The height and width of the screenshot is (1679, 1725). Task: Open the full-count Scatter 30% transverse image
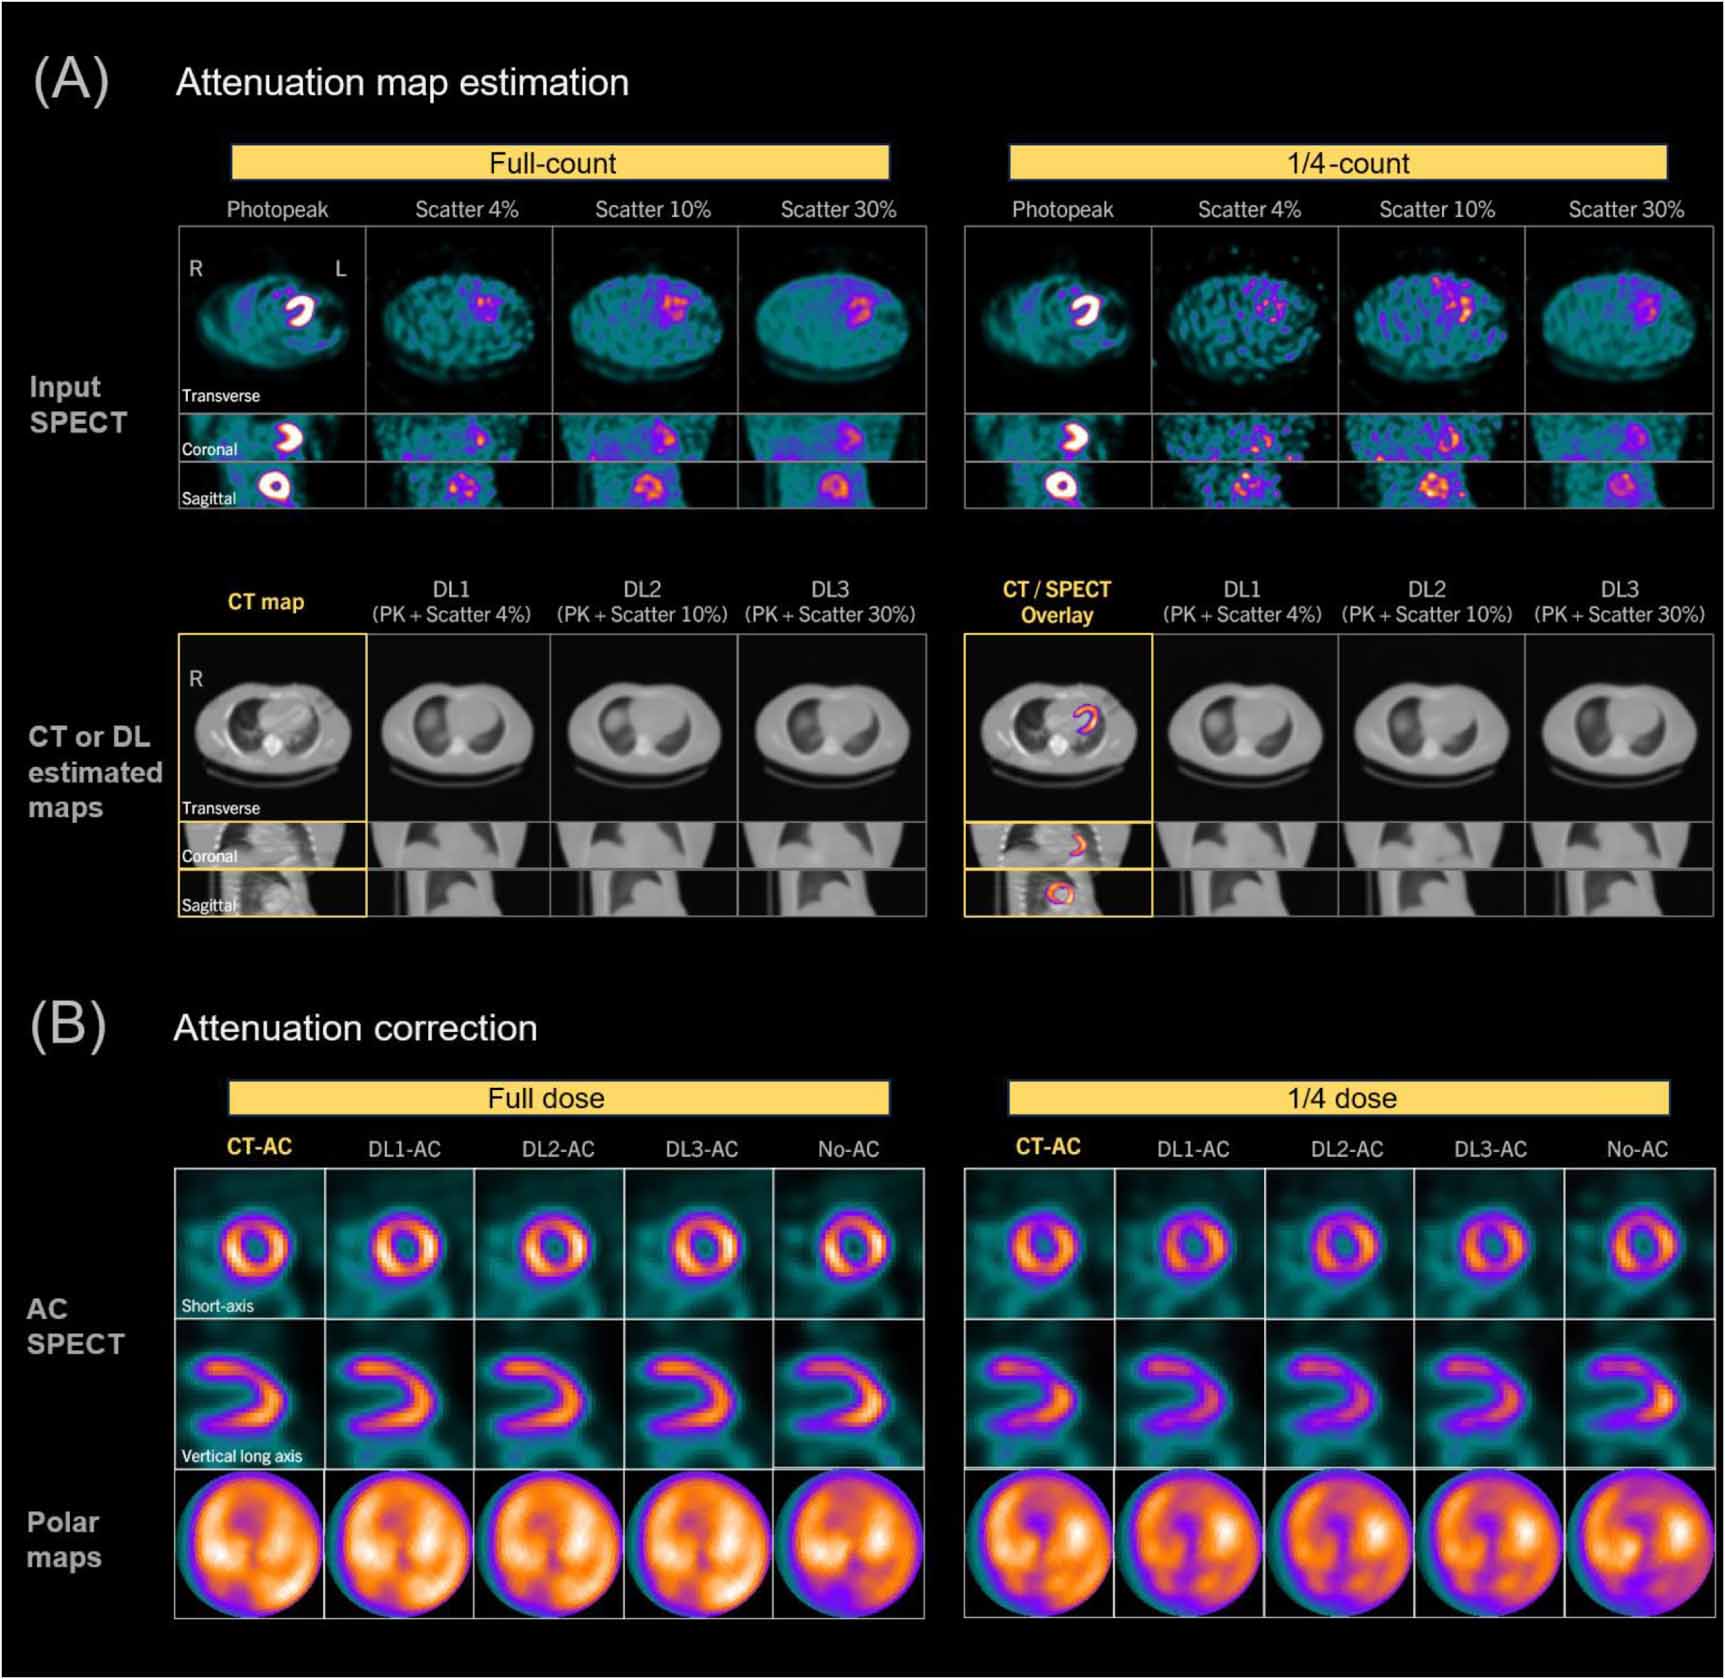tap(832, 319)
